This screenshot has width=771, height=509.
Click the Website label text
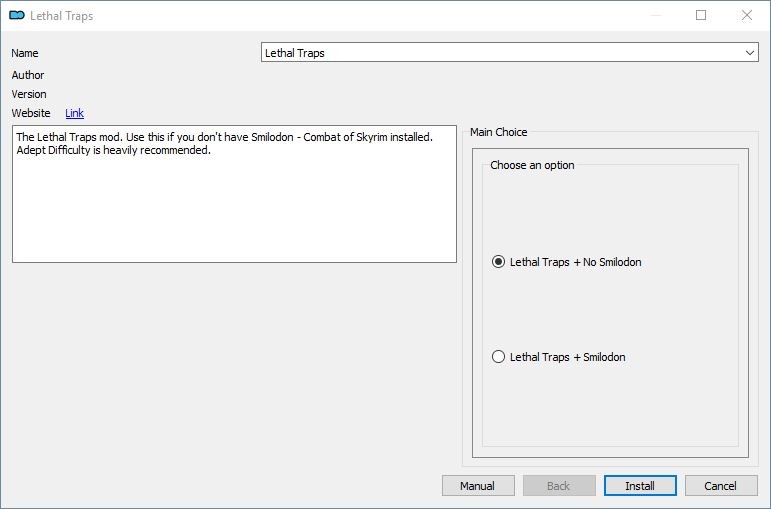click(x=31, y=113)
